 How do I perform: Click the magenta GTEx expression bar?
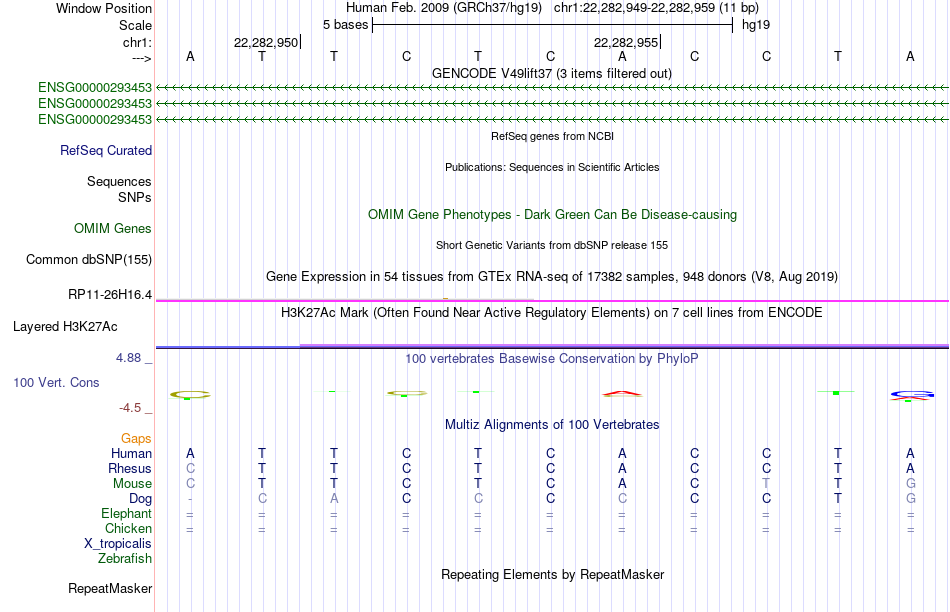tap(552, 301)
